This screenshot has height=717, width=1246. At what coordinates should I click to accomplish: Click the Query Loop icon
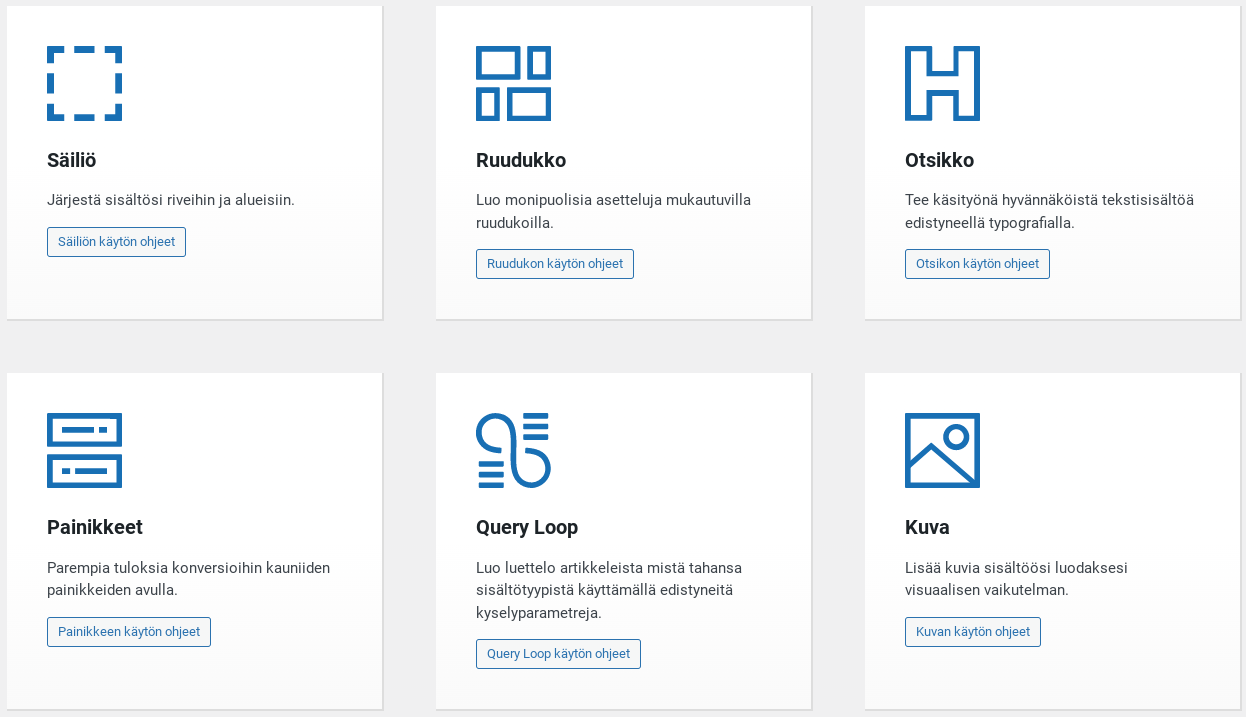click(513, 450)
